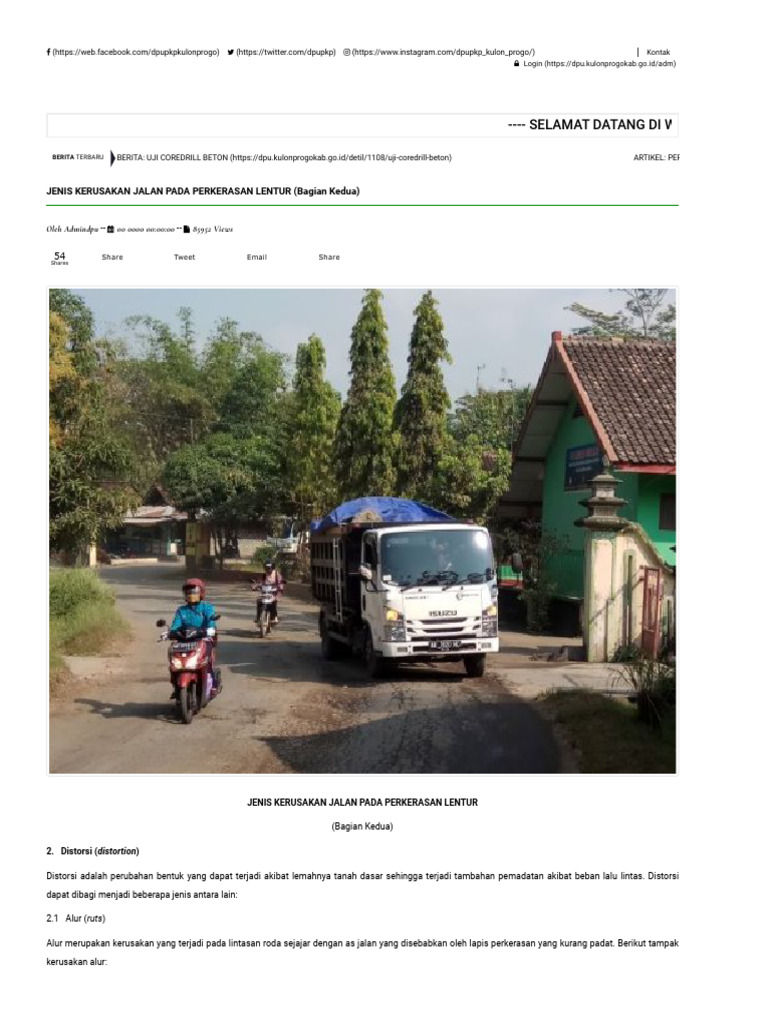Click the lock icon beside Login
The image size is (768, 1024).
coord(517,64)
